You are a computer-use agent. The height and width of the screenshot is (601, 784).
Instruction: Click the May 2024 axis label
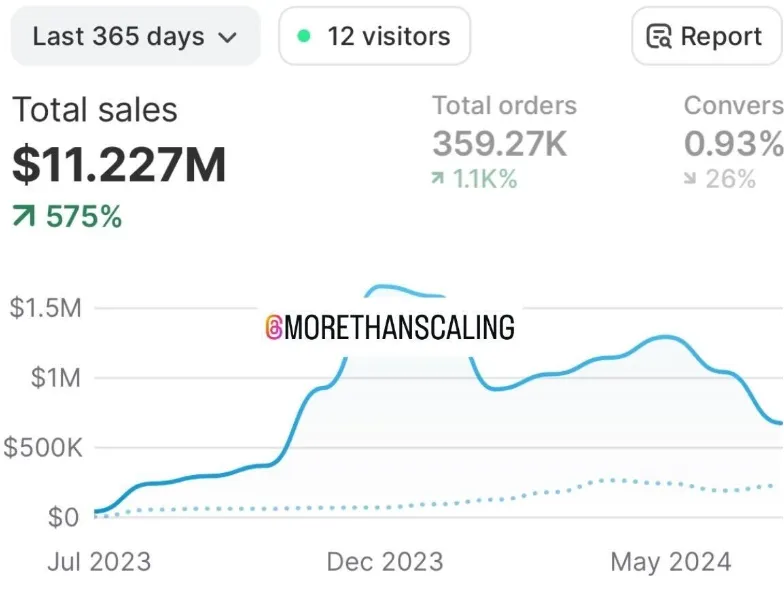pos(671,562)
